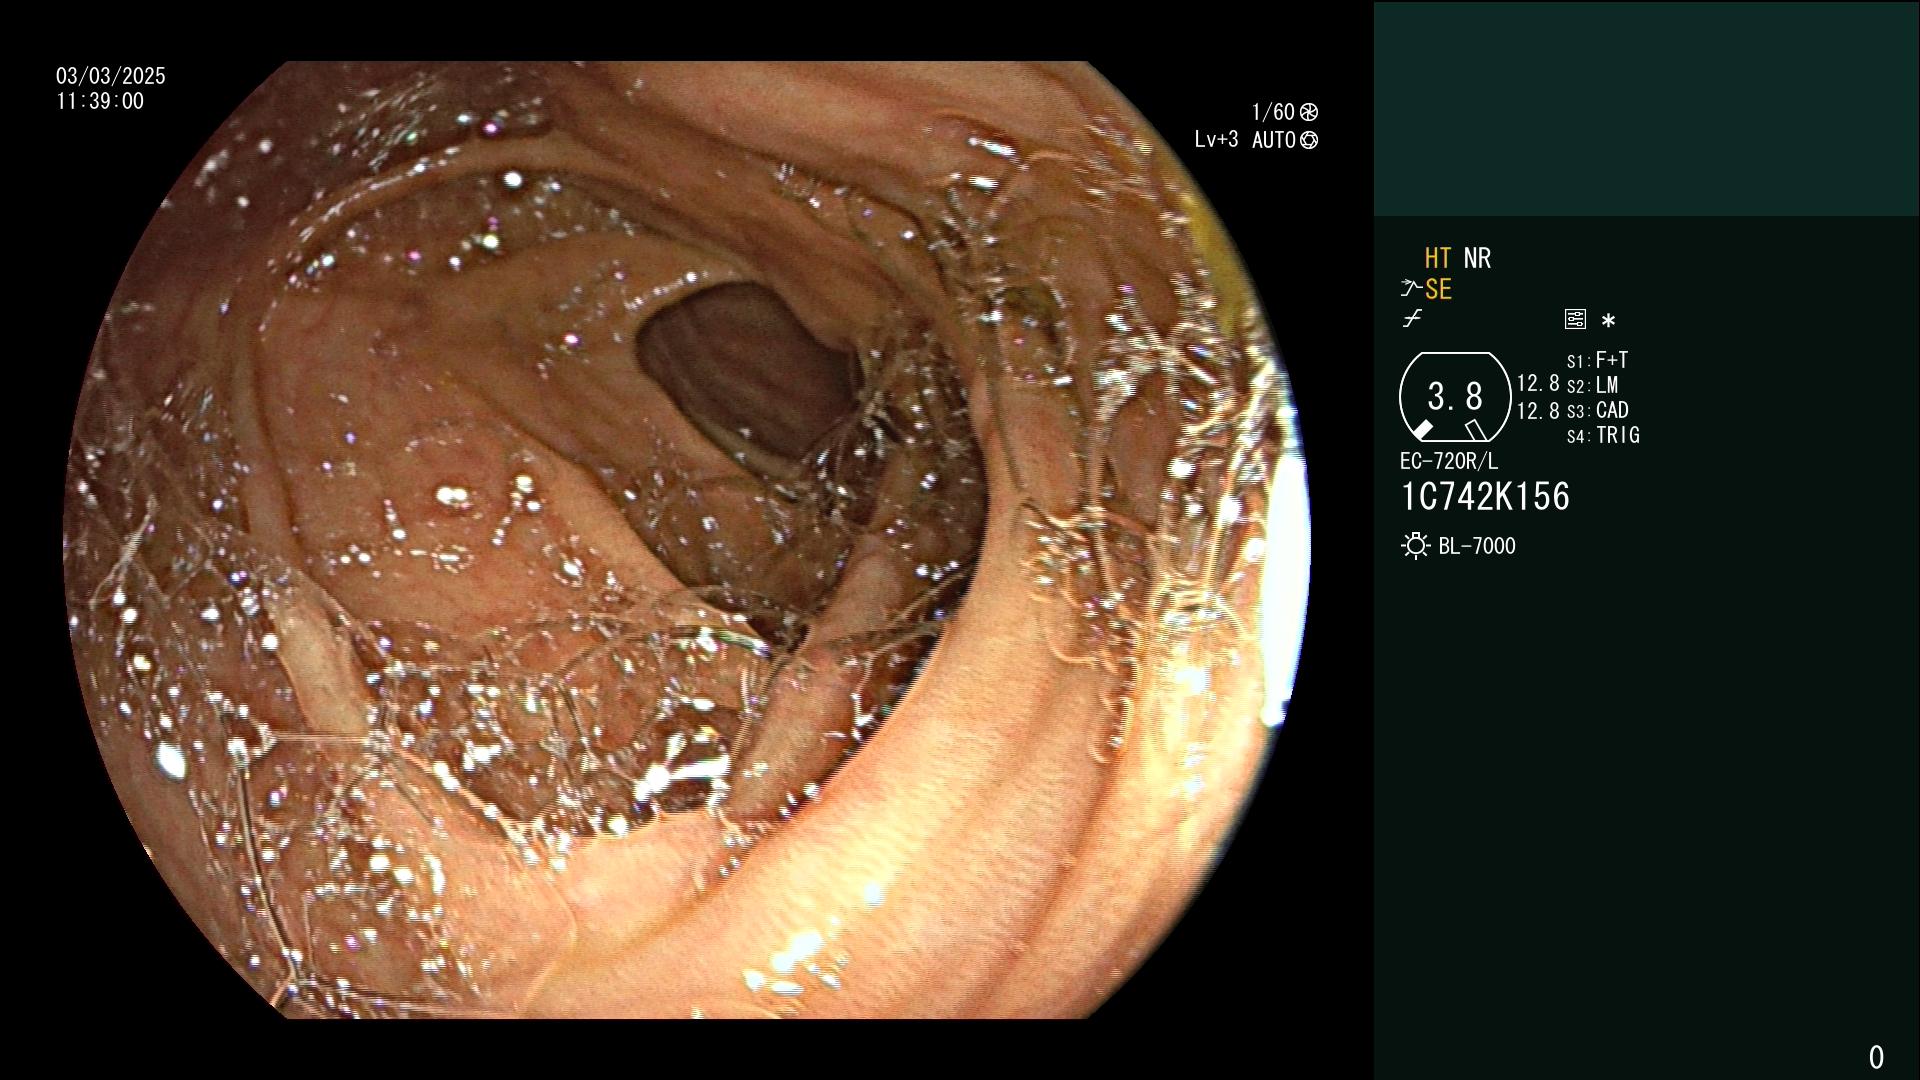This screenshot has width=1920, height=1080.
Task: Click the yellow SE indicator
Action: point(1438,289)
